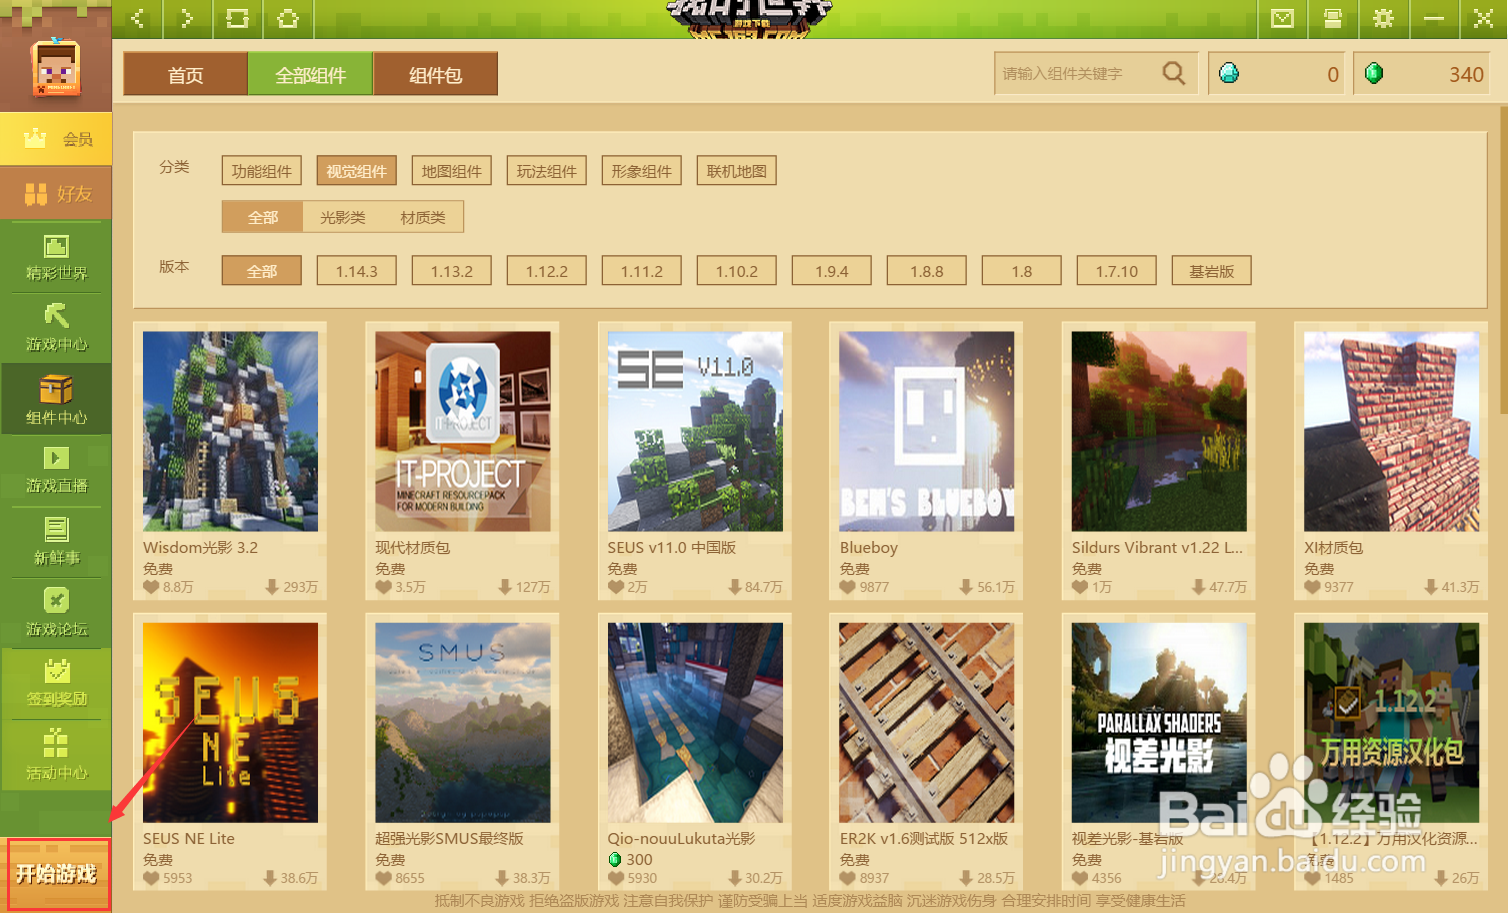The width and height of the screenshot is (1508, 913).
Task: Open XI材质包 brick thumbnail
Action: pos(1392,431)
